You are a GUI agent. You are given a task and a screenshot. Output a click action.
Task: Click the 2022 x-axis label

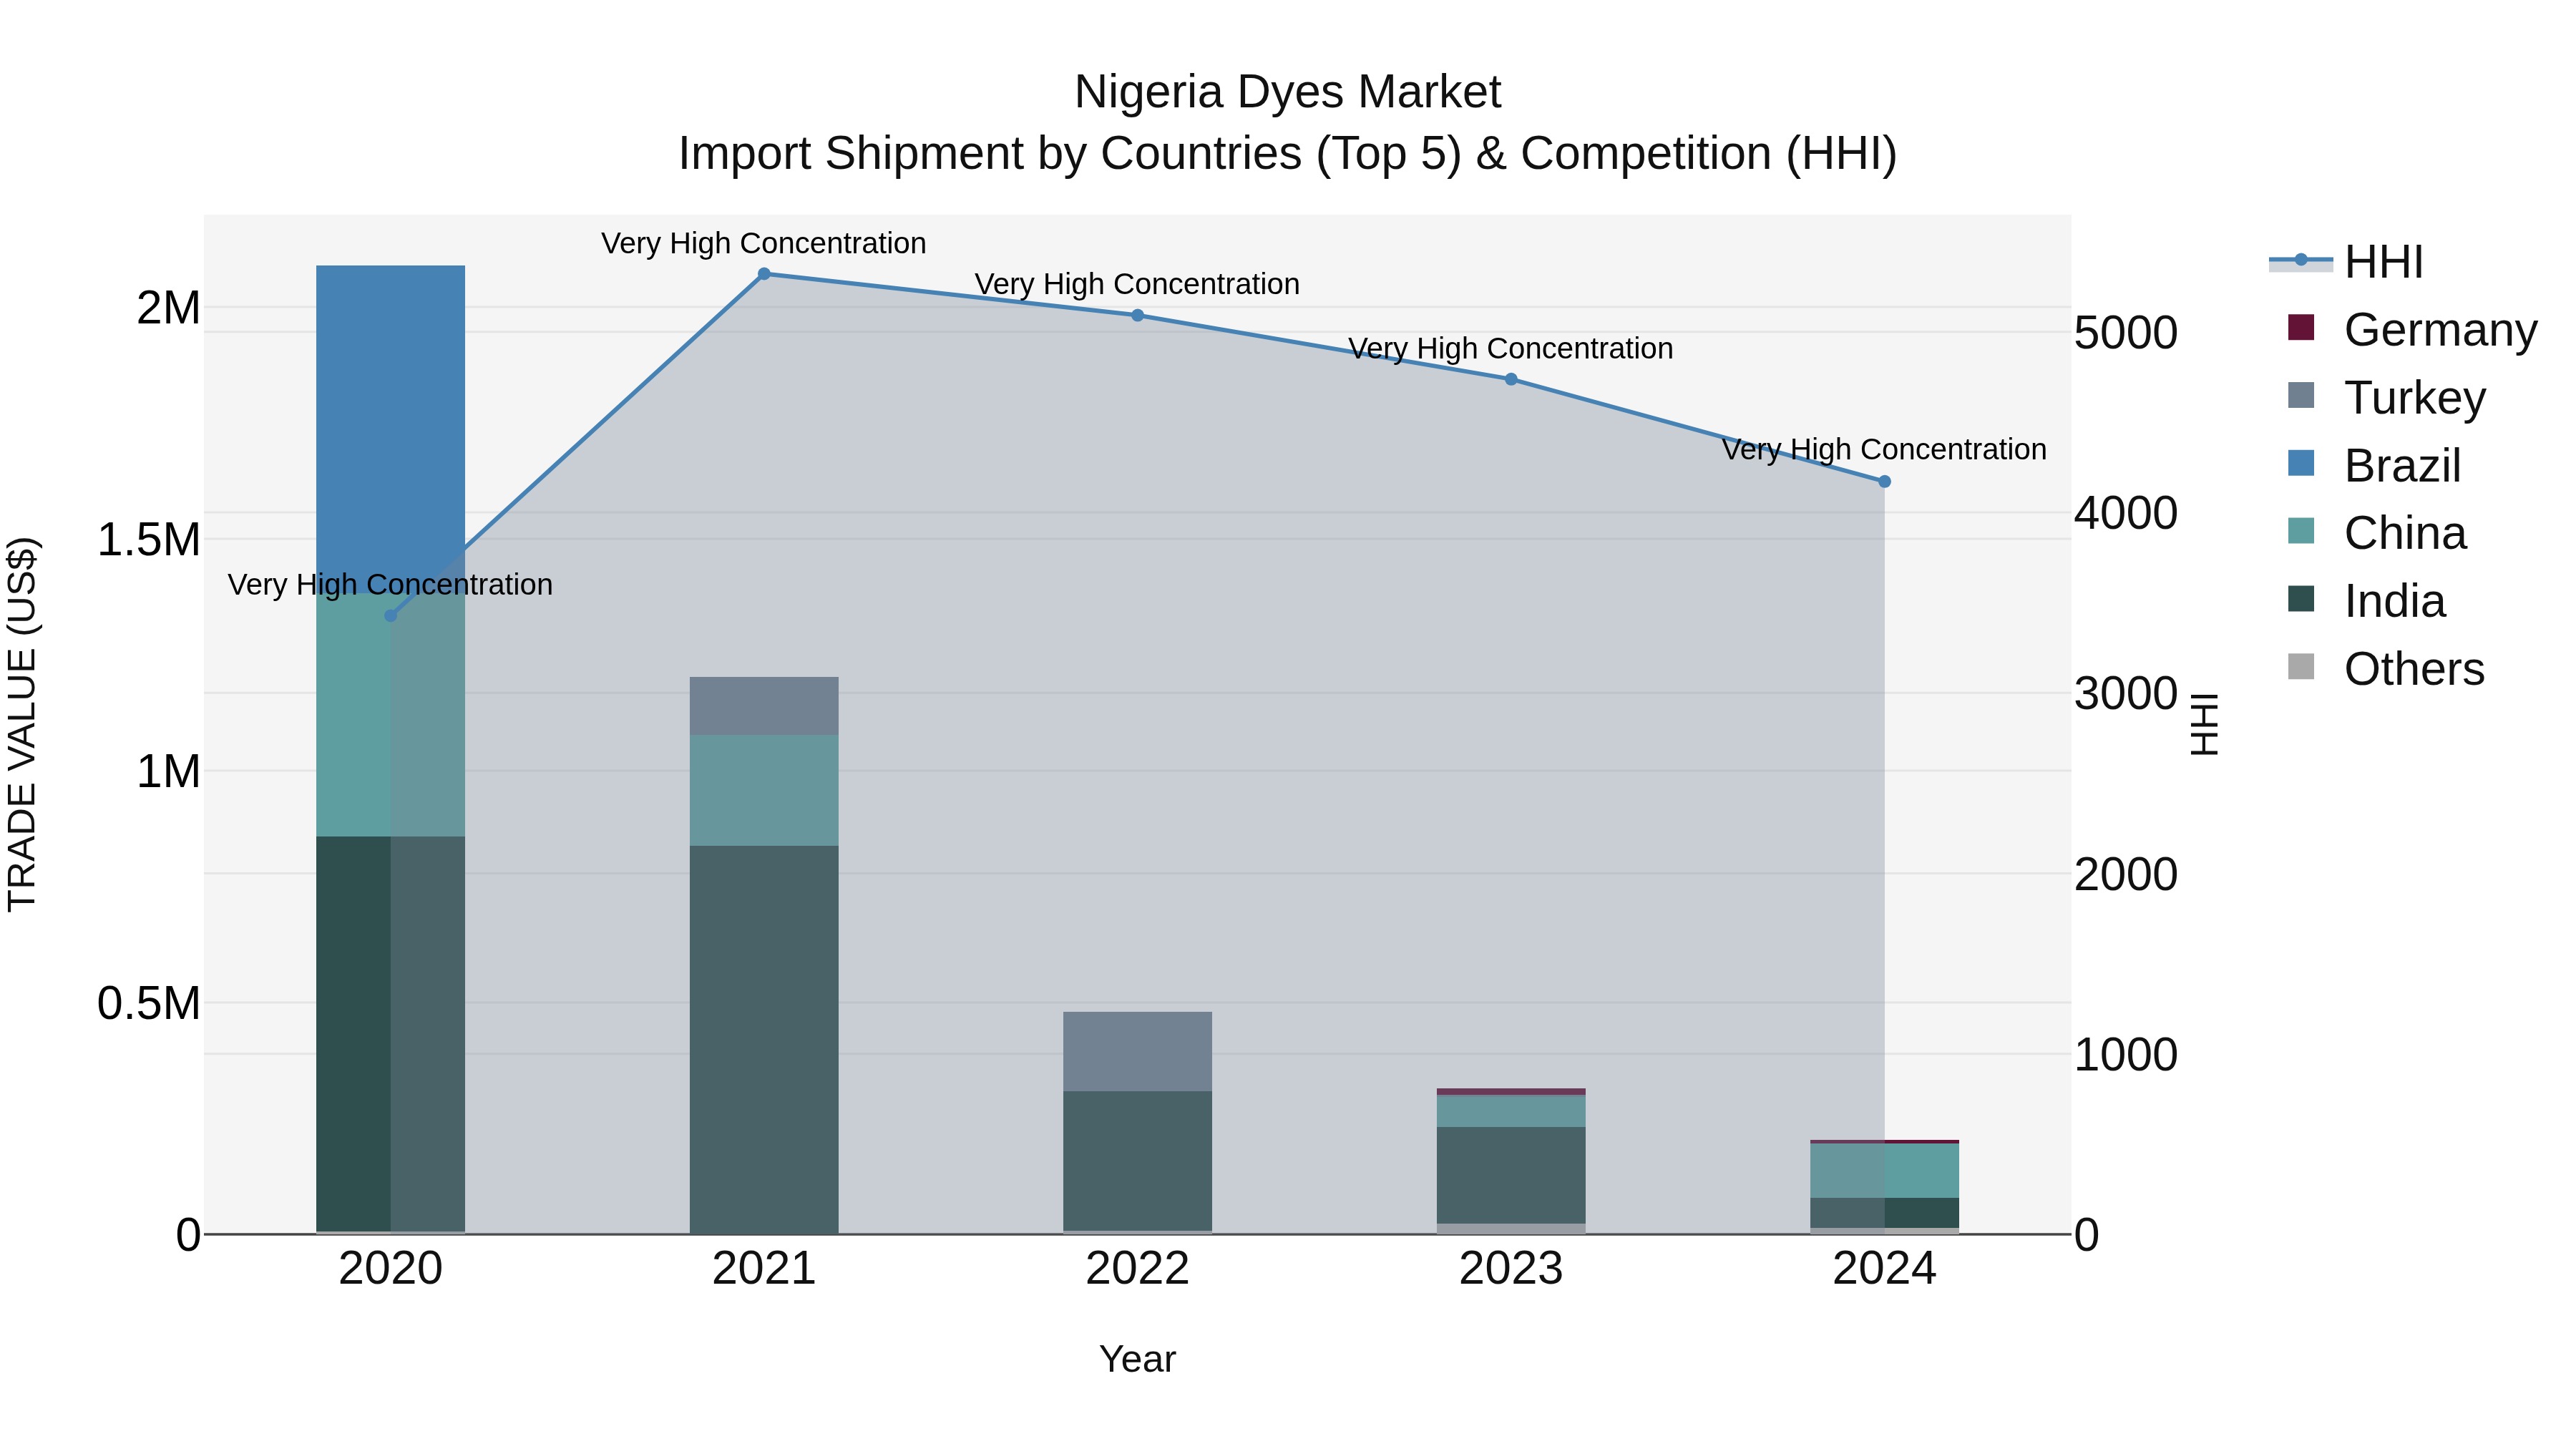1137,1269
